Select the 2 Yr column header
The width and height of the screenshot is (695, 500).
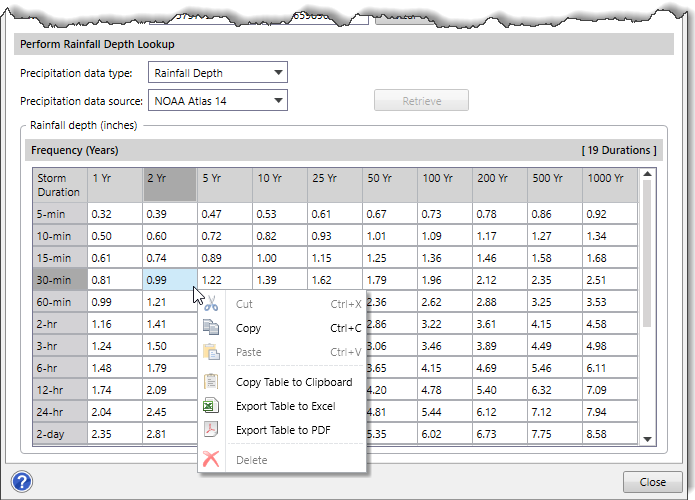point(170,185)
